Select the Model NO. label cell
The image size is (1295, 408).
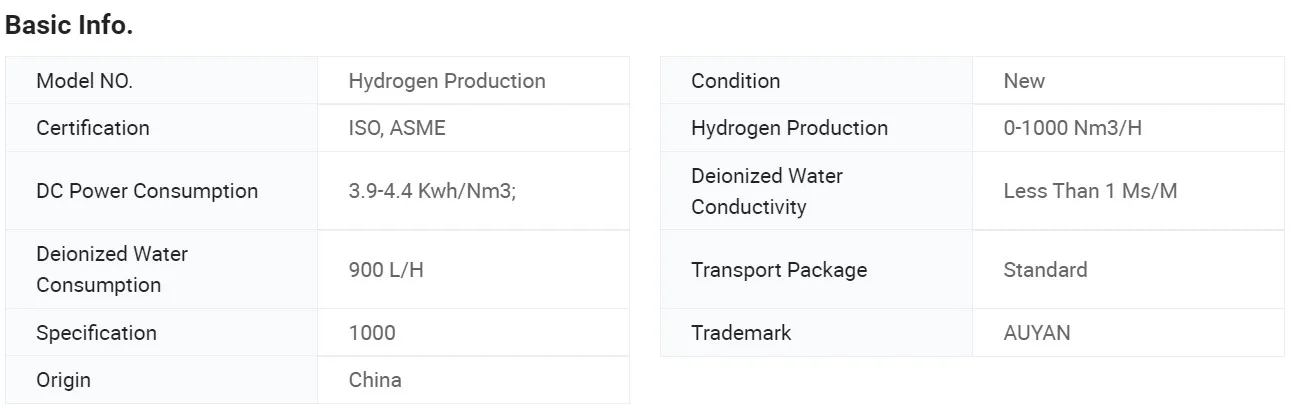click(x=84, y=81)
